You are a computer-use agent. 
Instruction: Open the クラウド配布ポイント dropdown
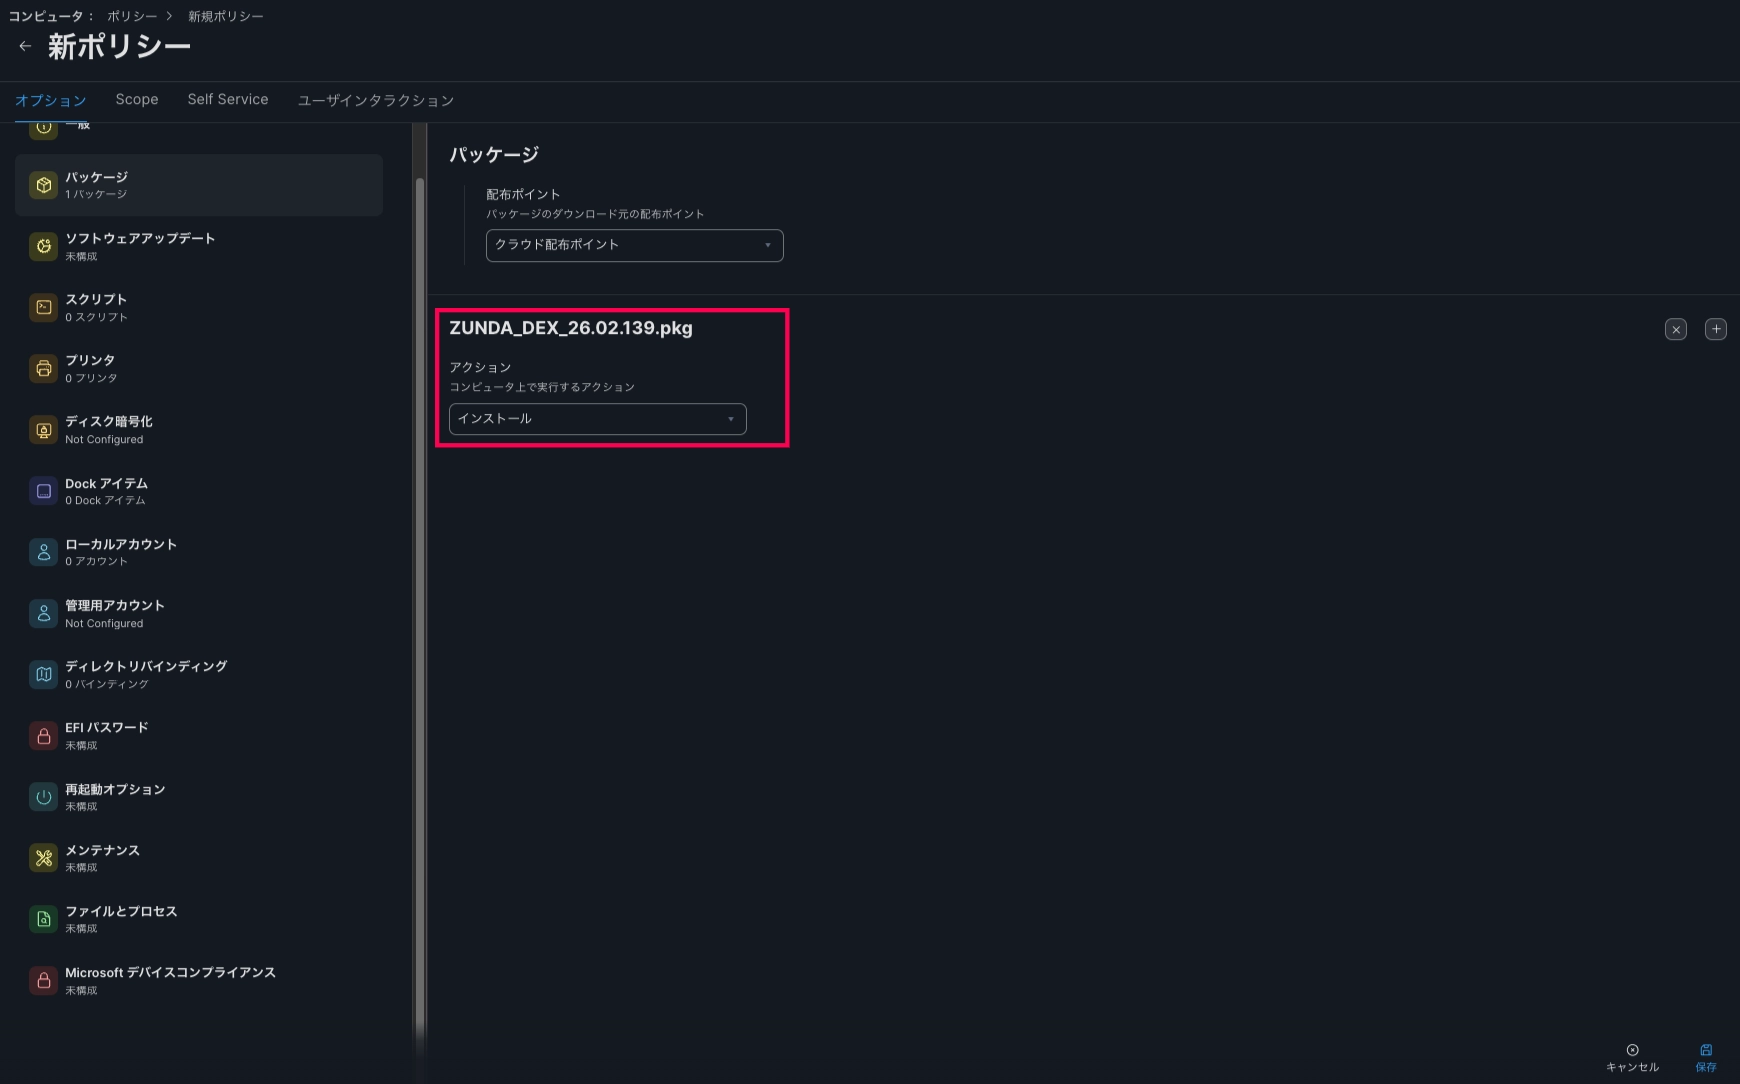(x=634, y=245)
